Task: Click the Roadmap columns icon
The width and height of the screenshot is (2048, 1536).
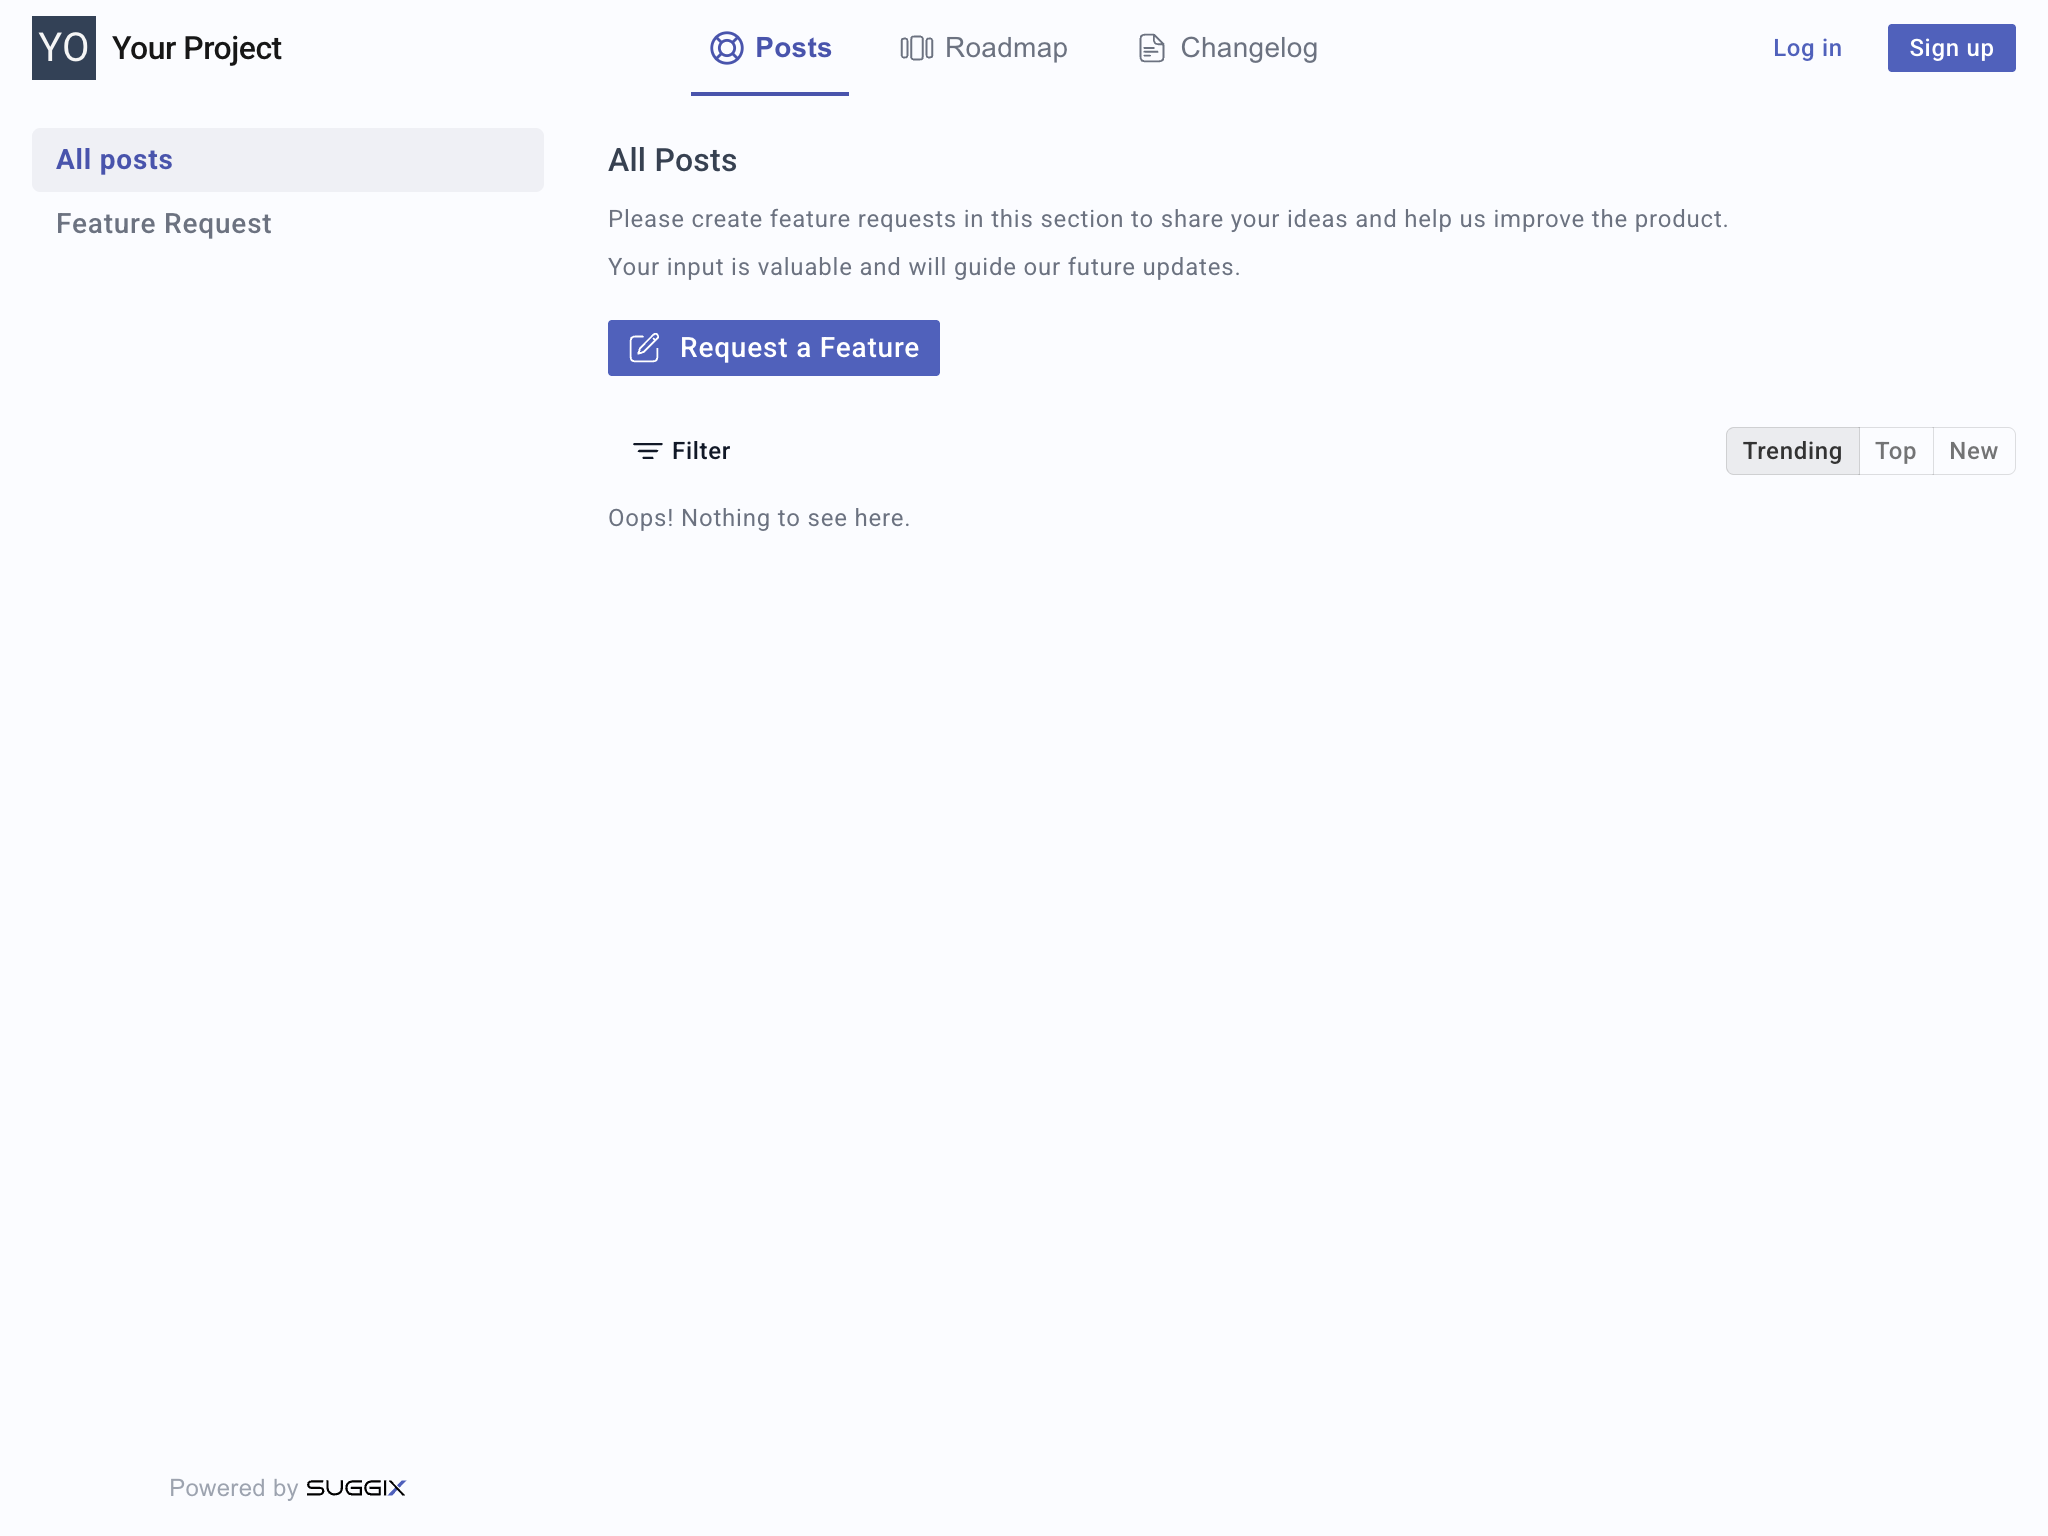Action: point(916,48)
